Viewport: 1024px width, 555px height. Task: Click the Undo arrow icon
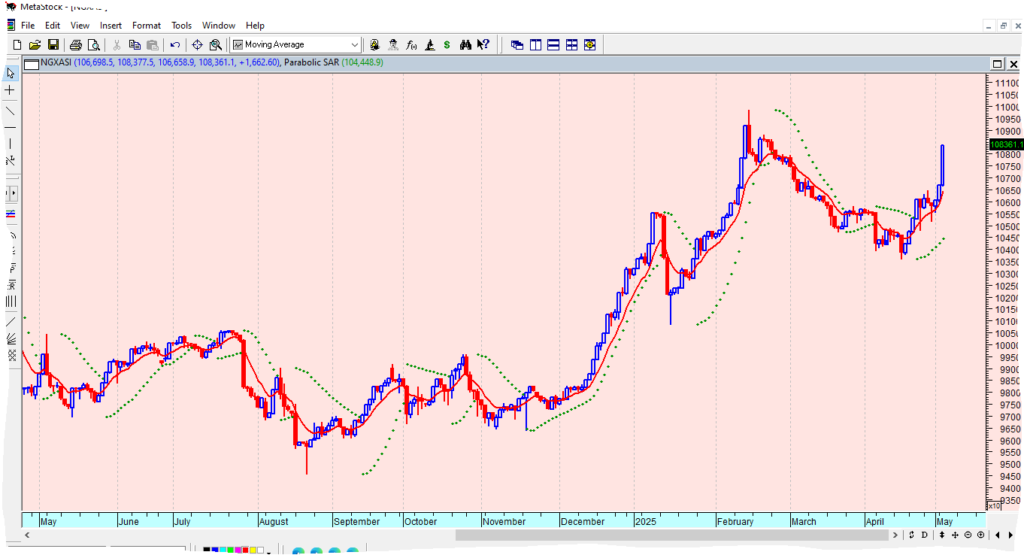(175, 44)
